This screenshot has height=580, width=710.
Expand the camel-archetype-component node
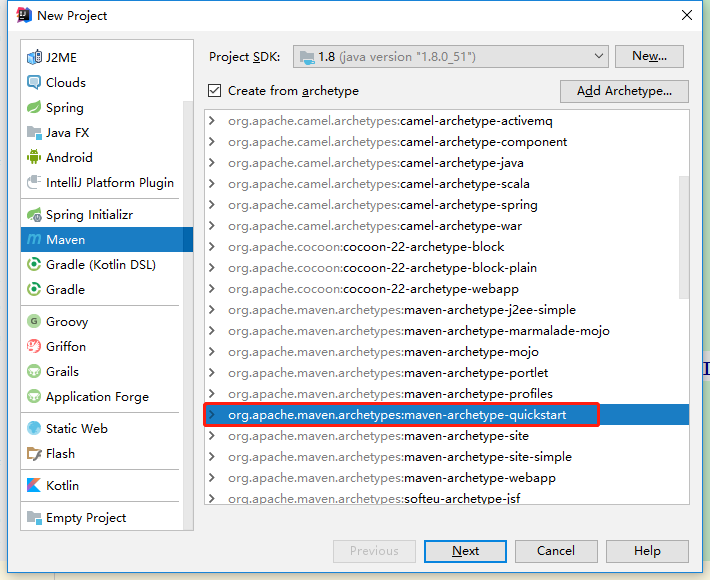[211, 142]
